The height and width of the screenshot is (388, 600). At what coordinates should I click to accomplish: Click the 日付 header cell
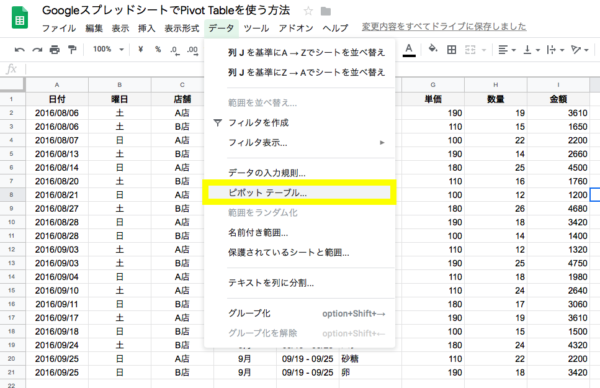click(x=57, y=99)
